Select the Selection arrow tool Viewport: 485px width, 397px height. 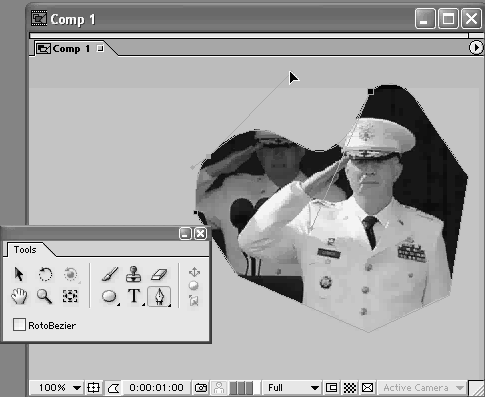19,274
